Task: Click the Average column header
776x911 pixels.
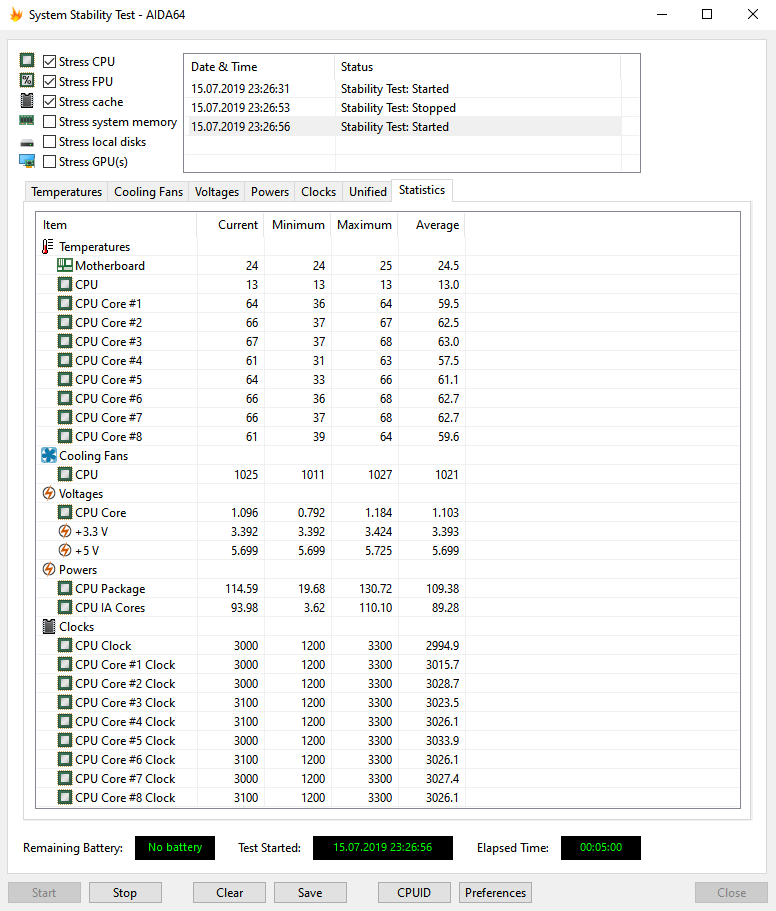Action: (431, 225)
